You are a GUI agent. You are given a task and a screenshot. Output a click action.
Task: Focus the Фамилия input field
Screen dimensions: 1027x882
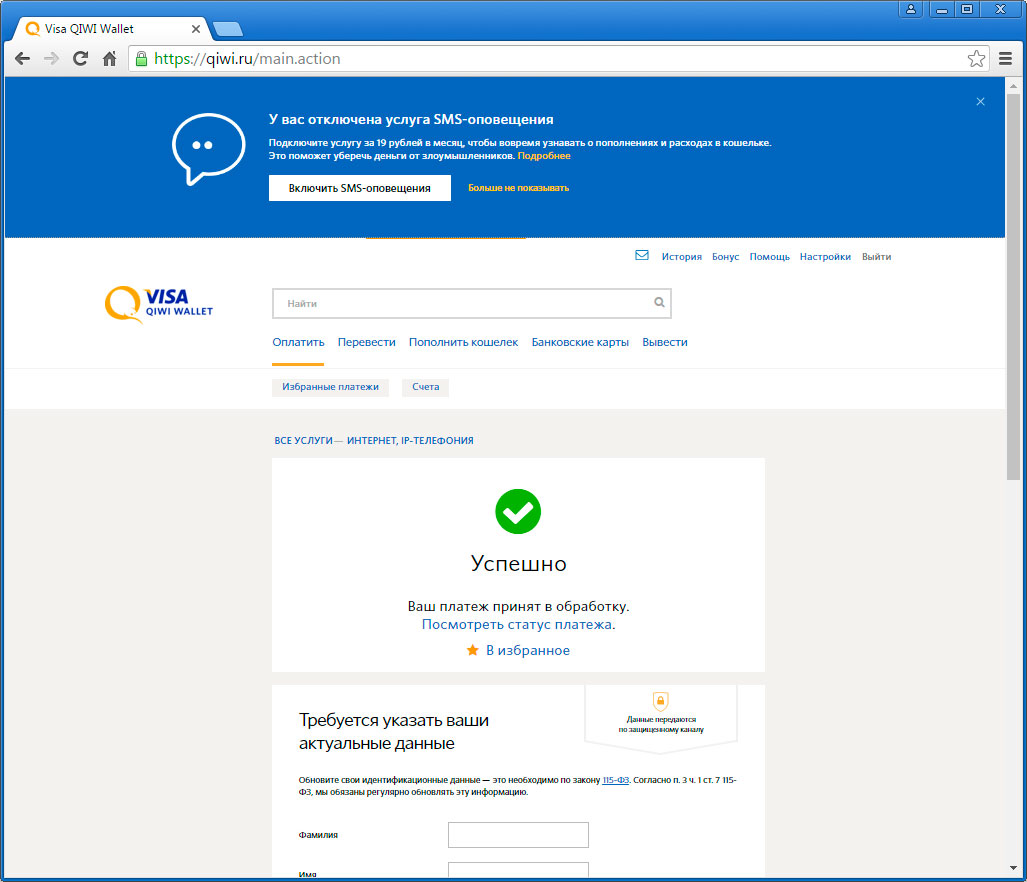pyautogui.click(x=518, y=835)
